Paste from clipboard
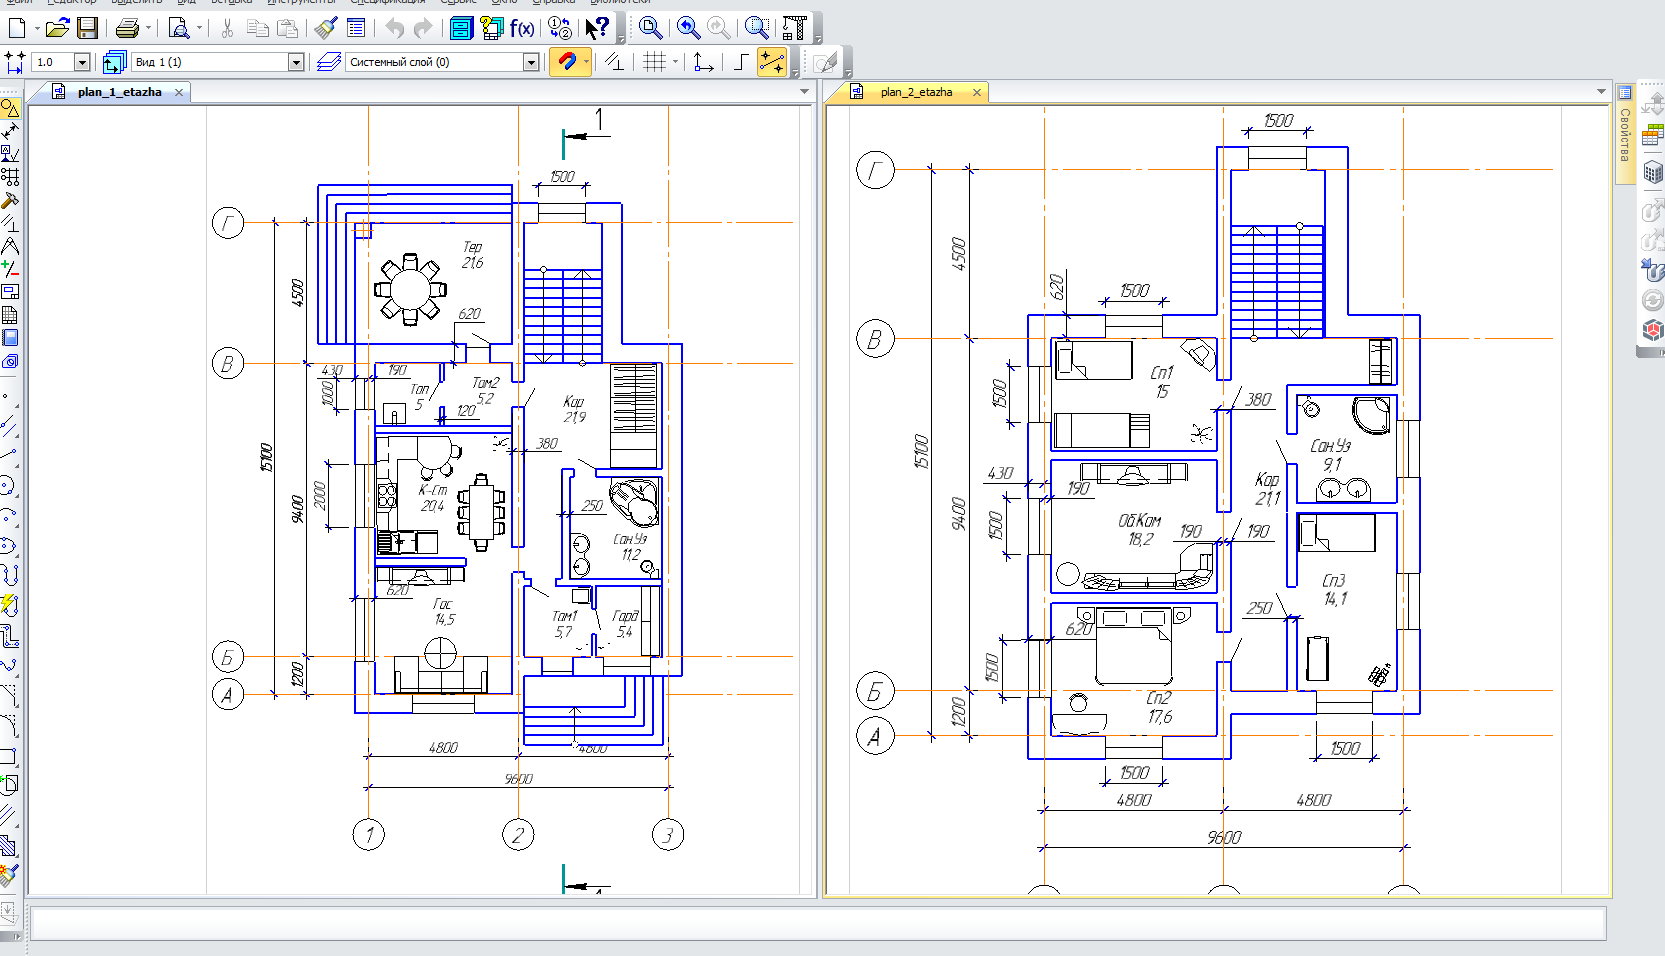Image resolution: width=1665 pixels, height=956 pixels. pos(288,28)
